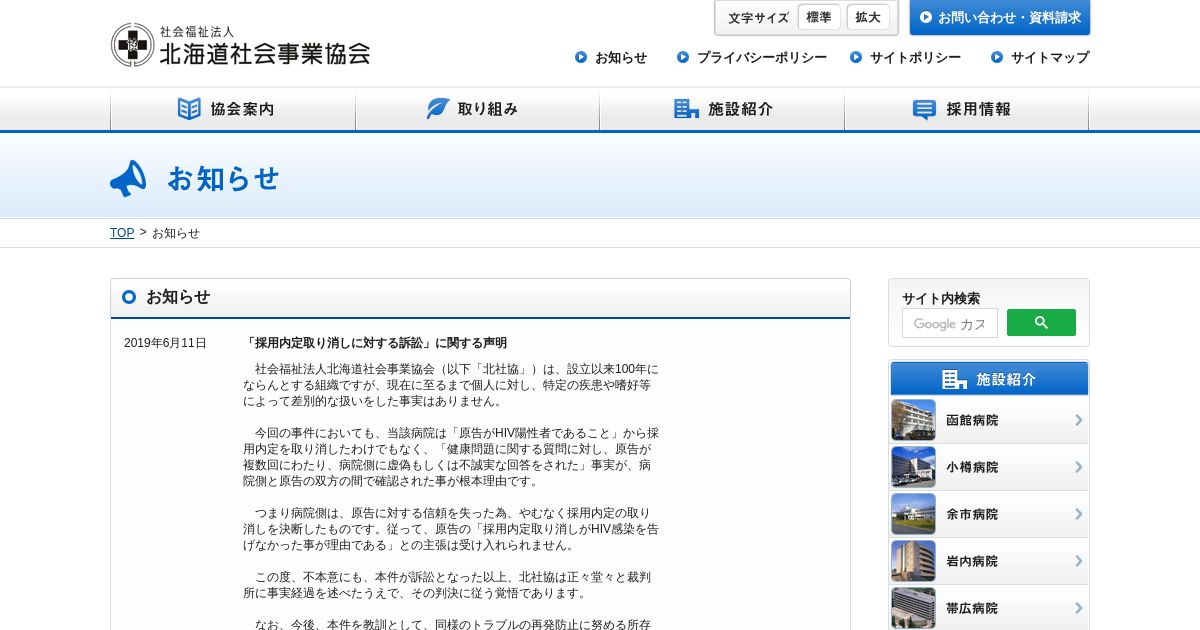Click building icon in sidebar 施設紹介 header
Screen dimensions: 1200x630
click(954, 379)
